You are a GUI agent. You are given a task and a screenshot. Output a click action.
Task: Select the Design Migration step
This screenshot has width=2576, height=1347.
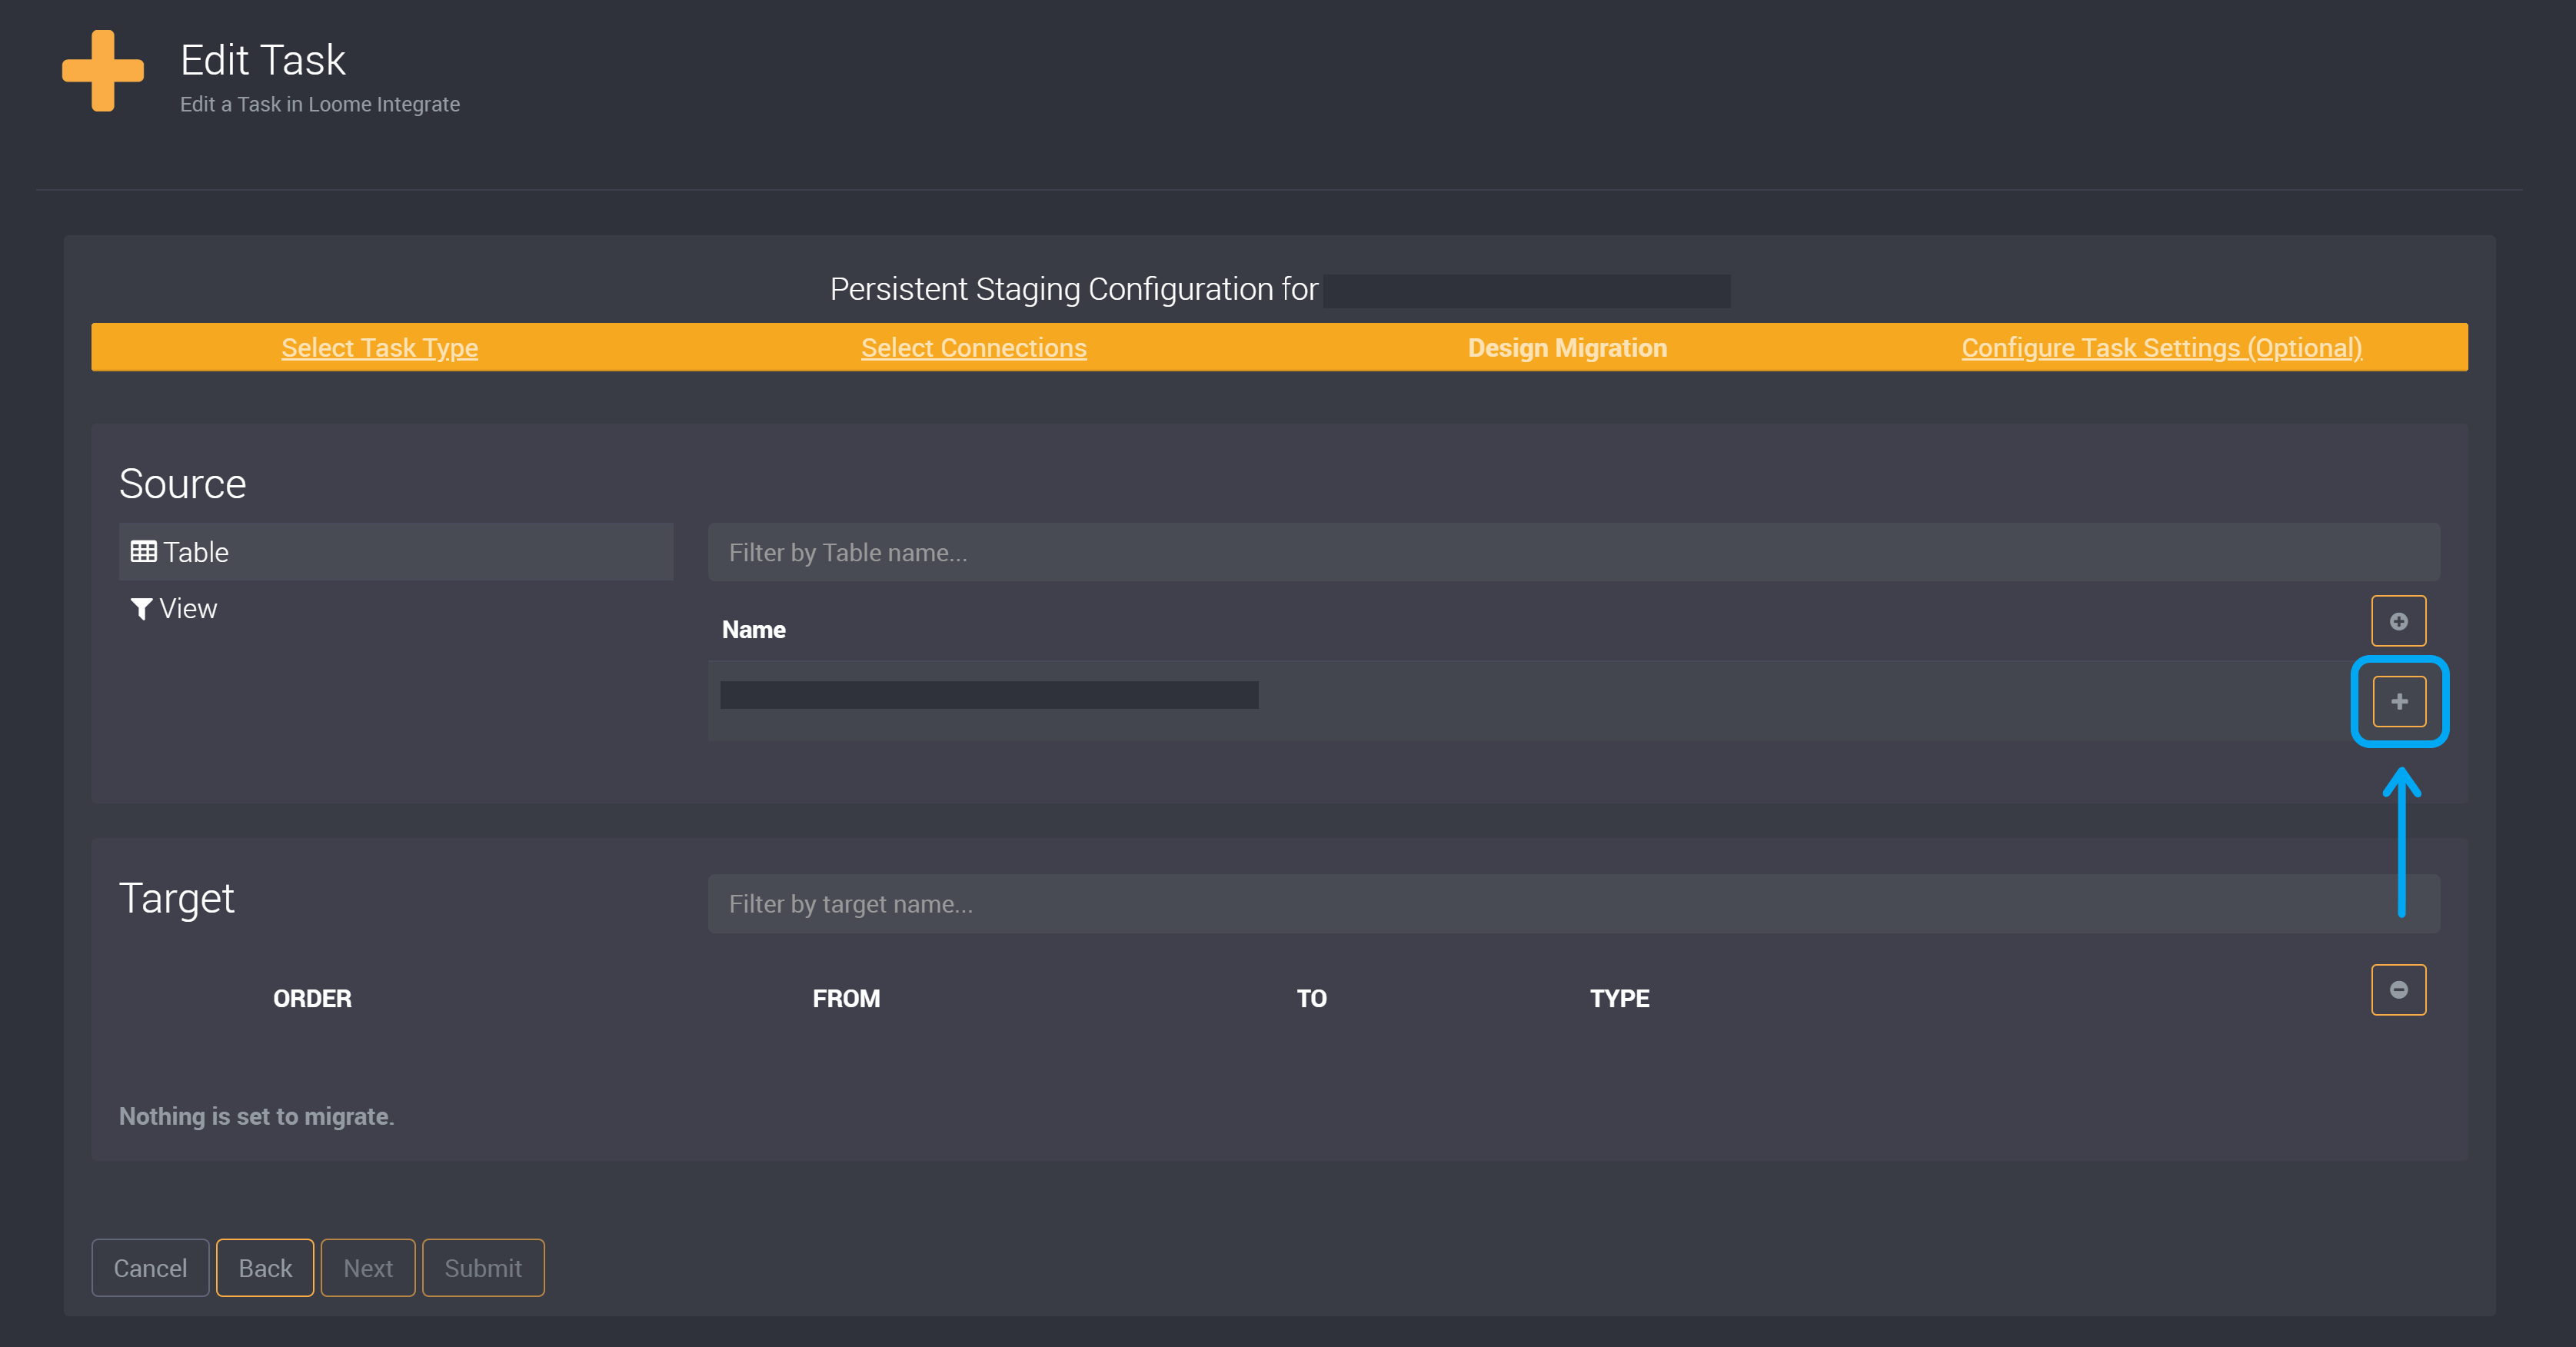(1566, 347)
